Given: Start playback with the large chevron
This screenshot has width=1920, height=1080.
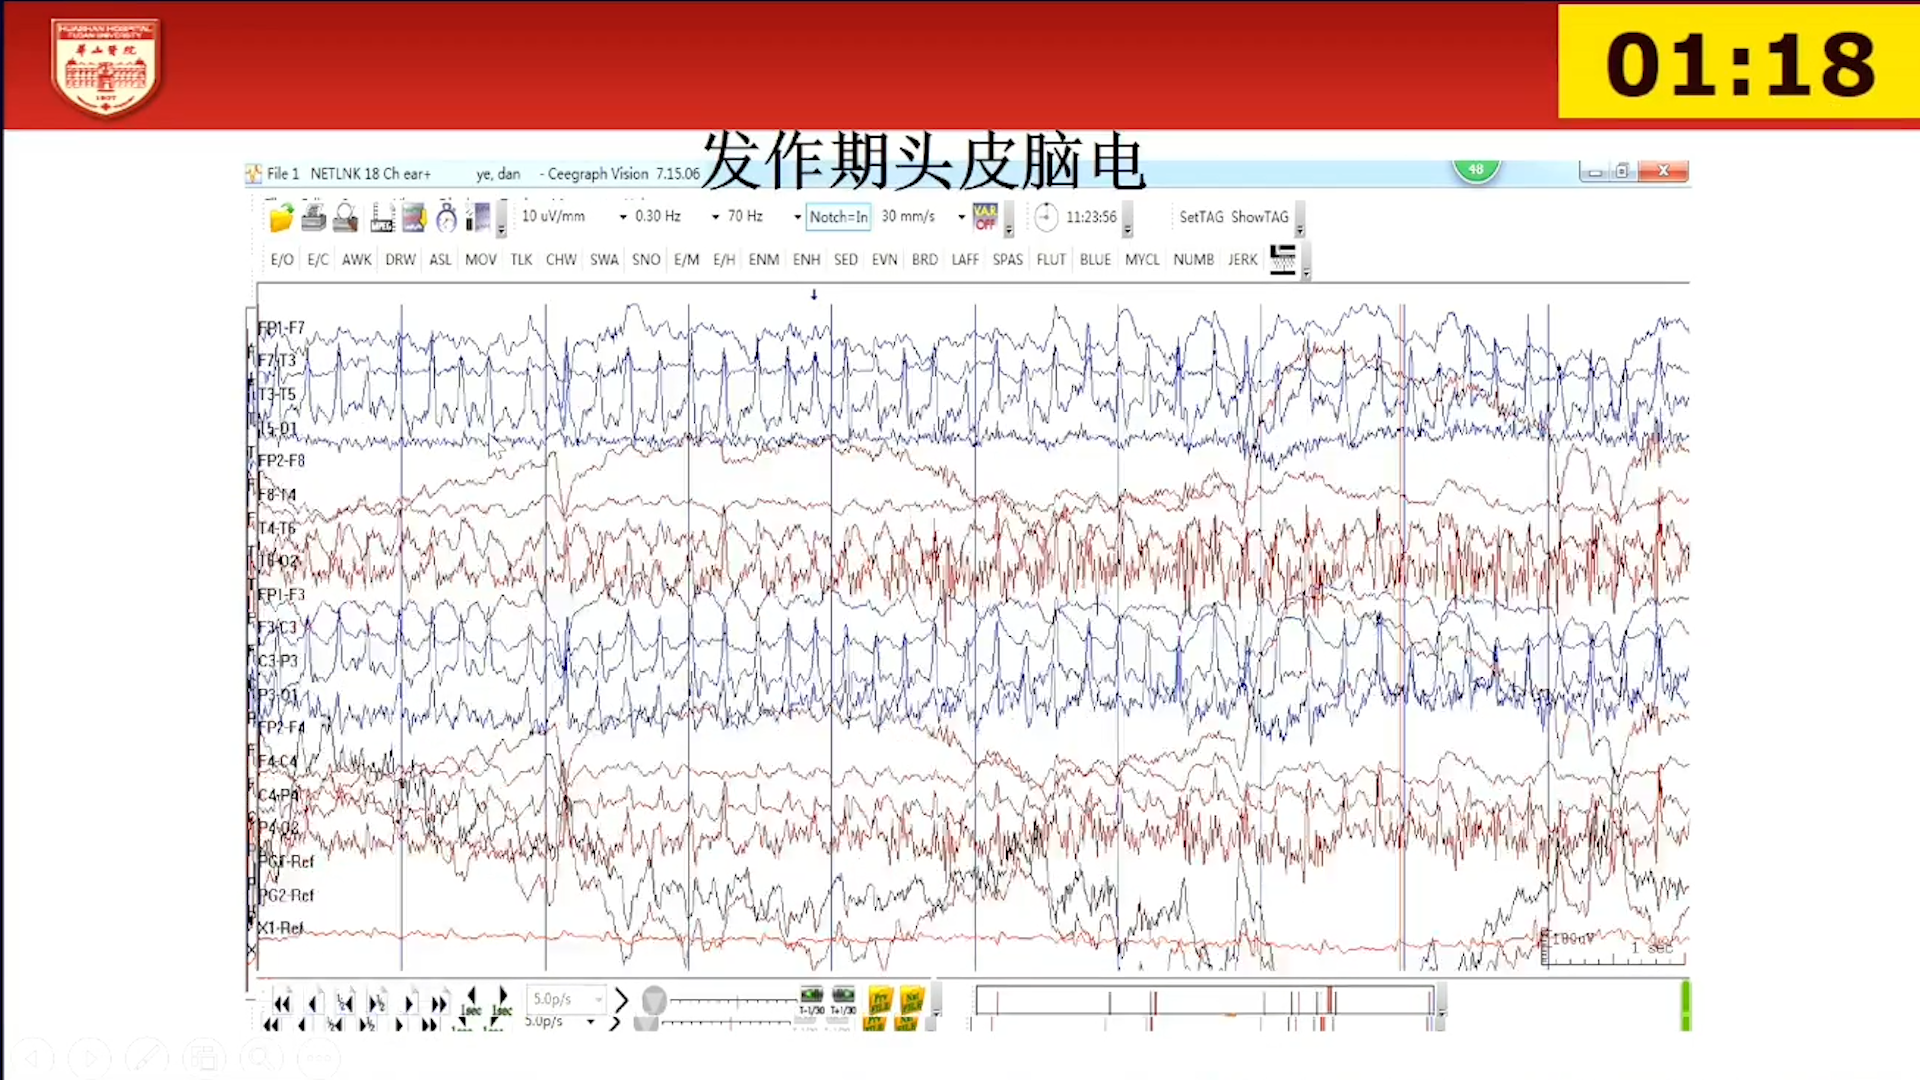Looking at the screenshot, I should (x=621, y=1000).
